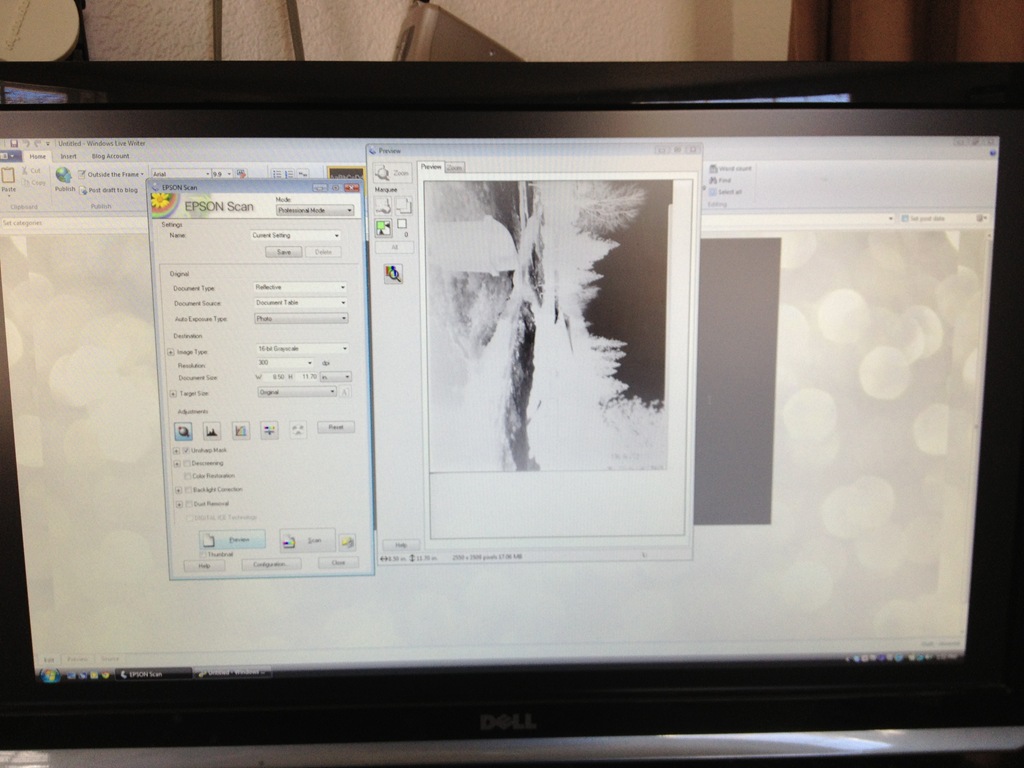This screenshot has width=1024, height=768.
Task: Select the Preview tab in Preview window
Action: pyautogui.click(x=431, y=167)
